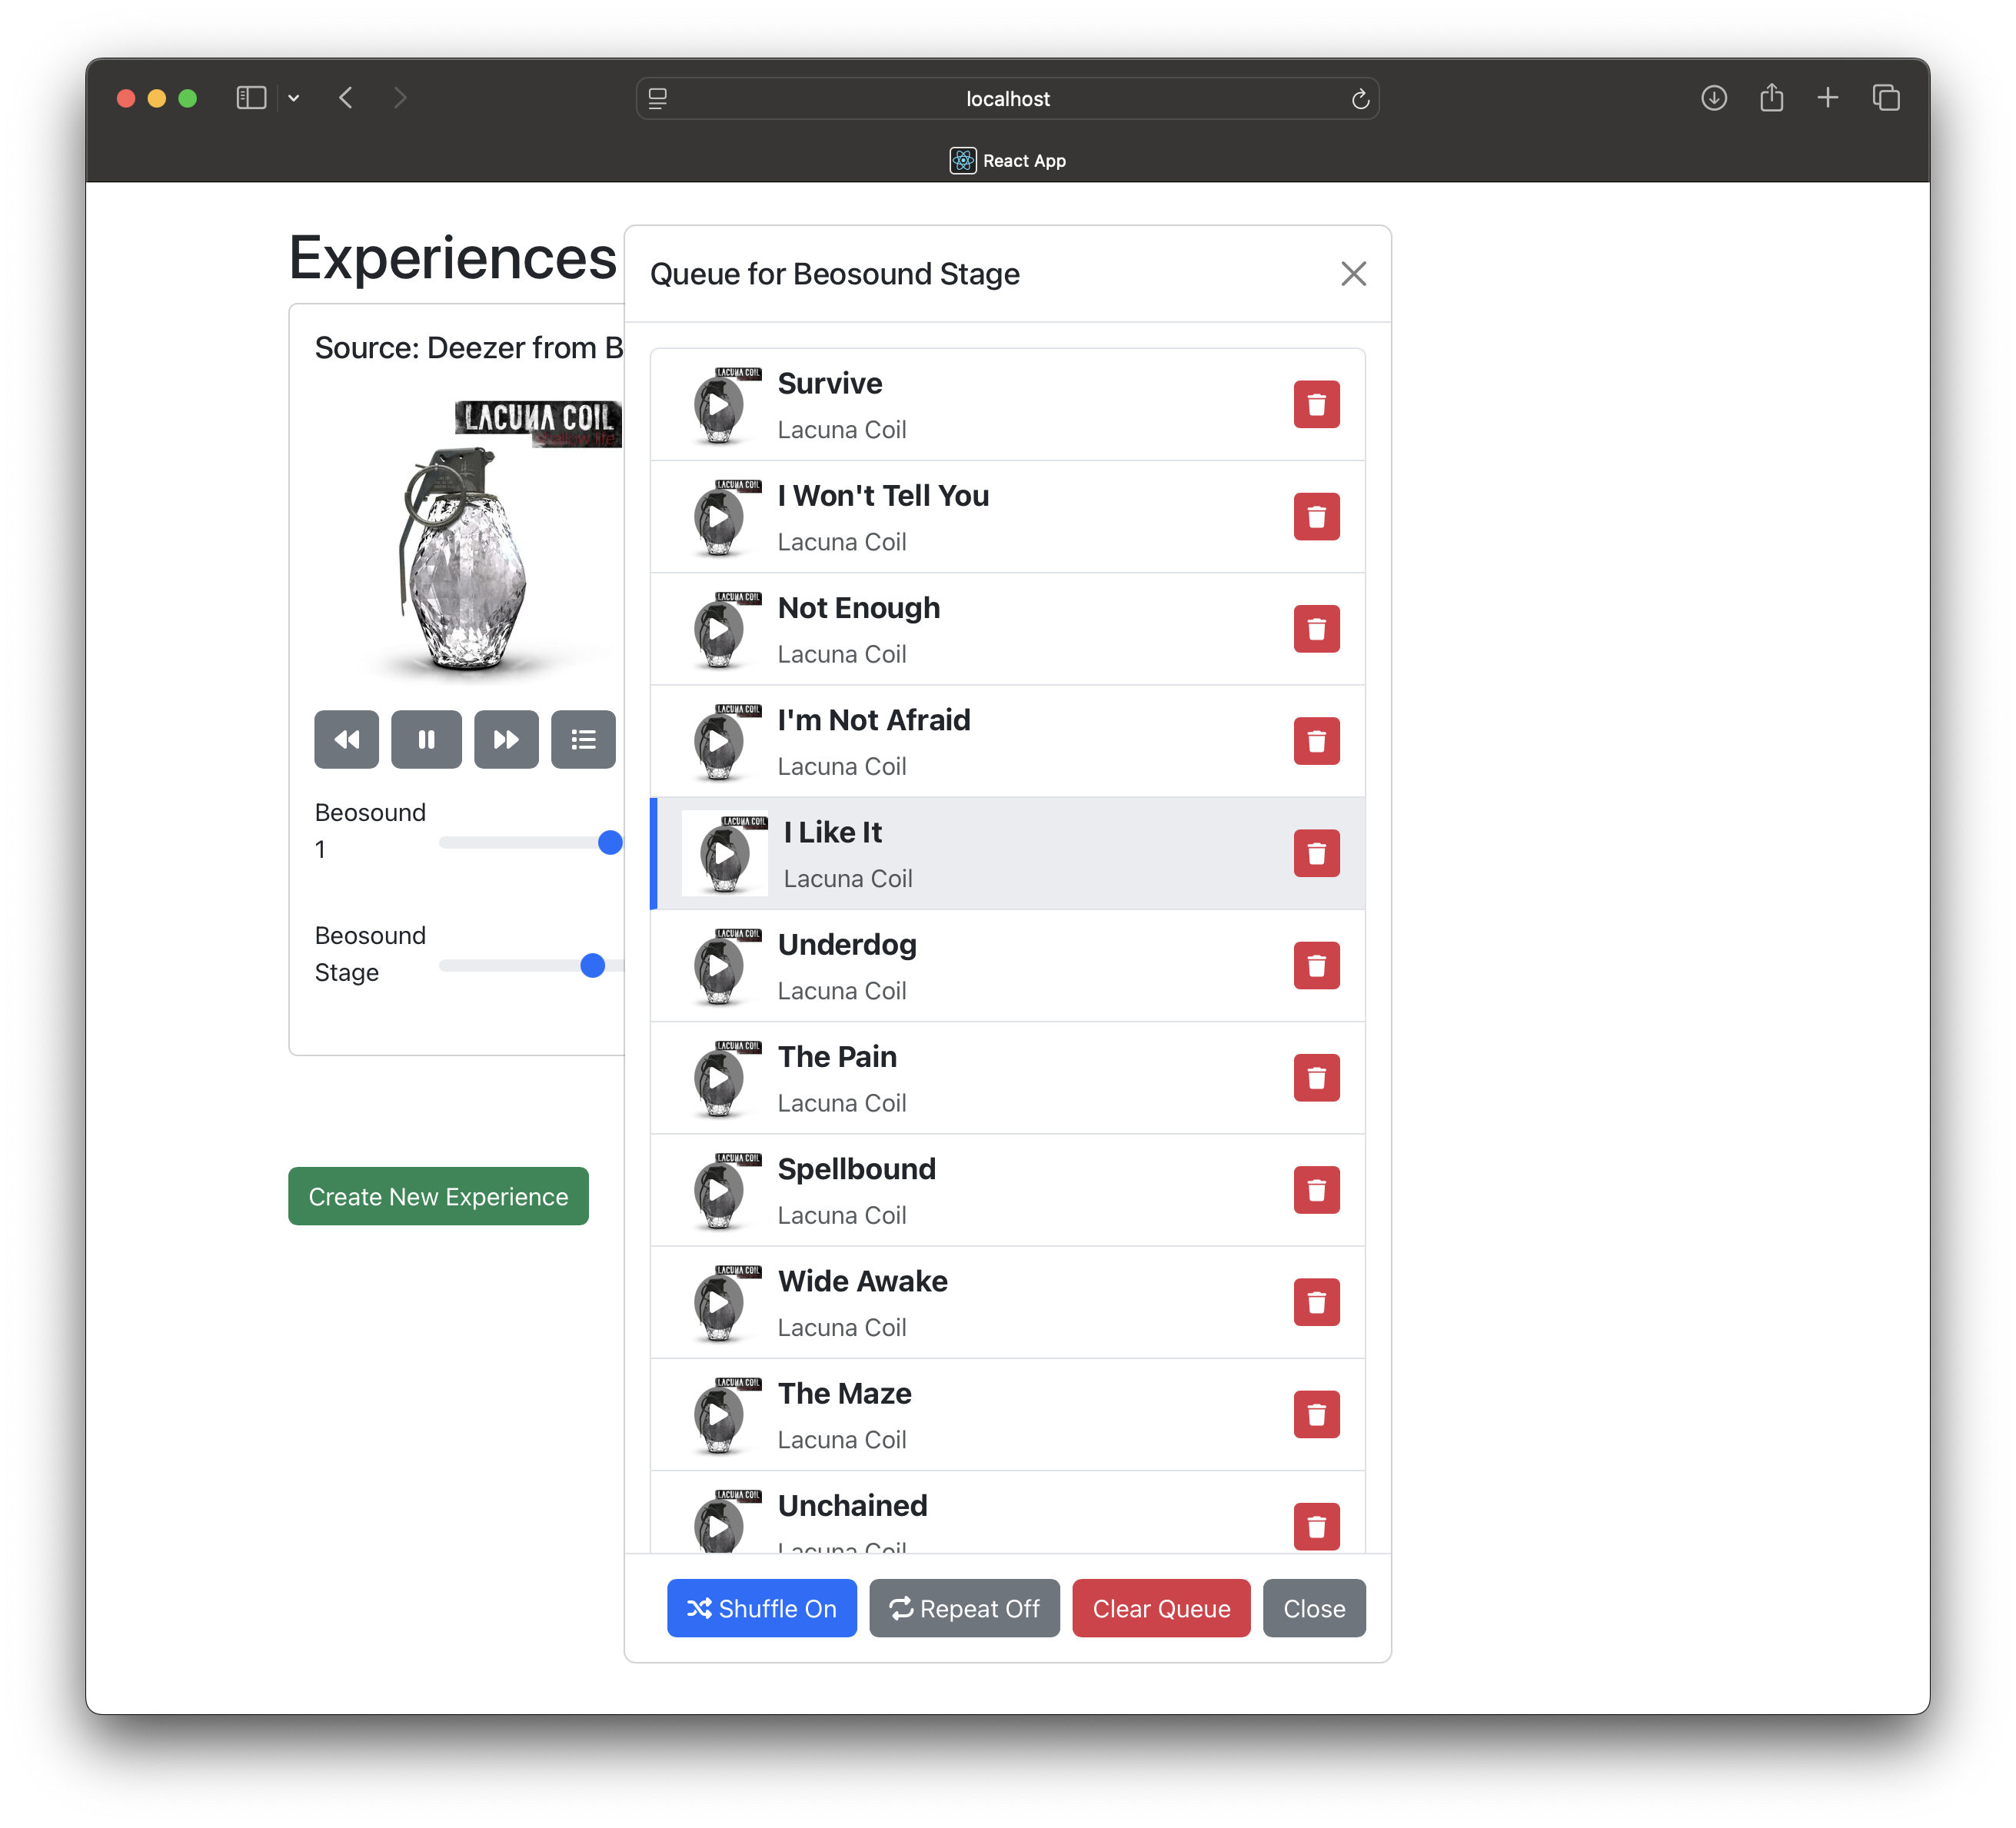
Task: Select the Spellbound track title
Action: (x=857, y=1168)
